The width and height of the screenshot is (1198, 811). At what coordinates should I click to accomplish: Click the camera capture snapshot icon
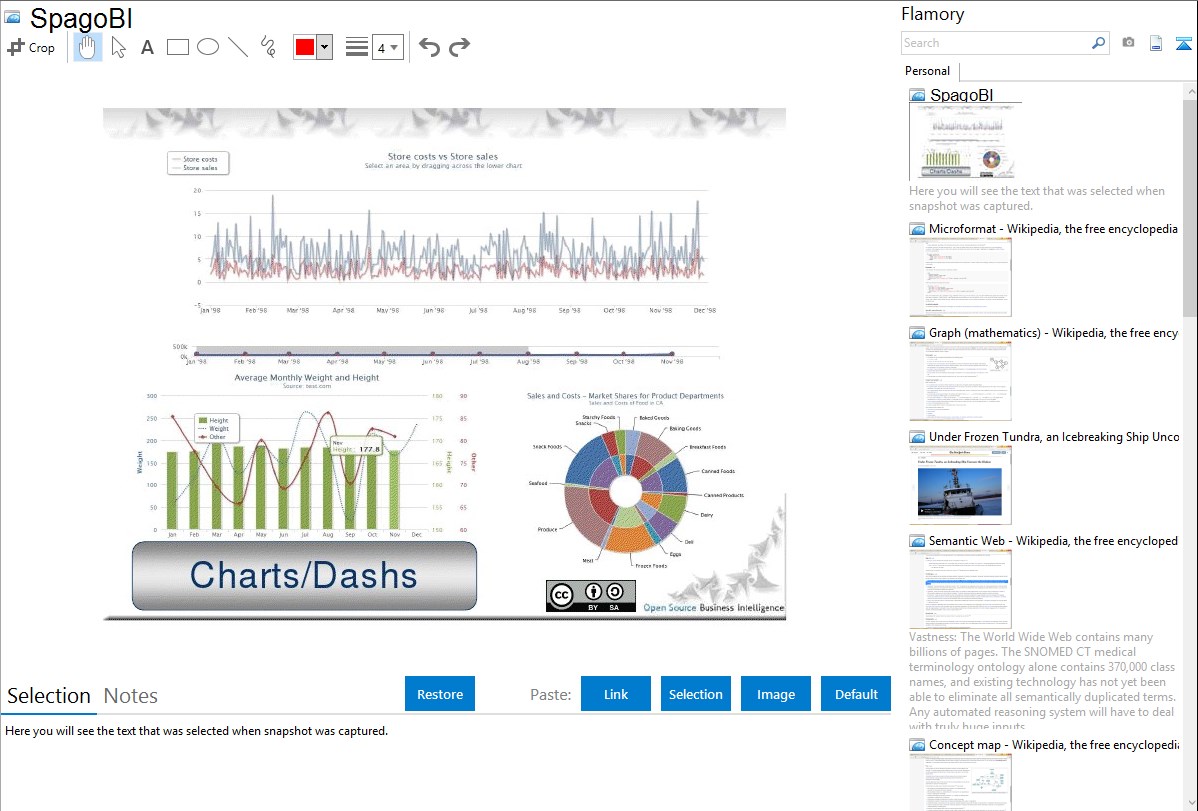1128,43
